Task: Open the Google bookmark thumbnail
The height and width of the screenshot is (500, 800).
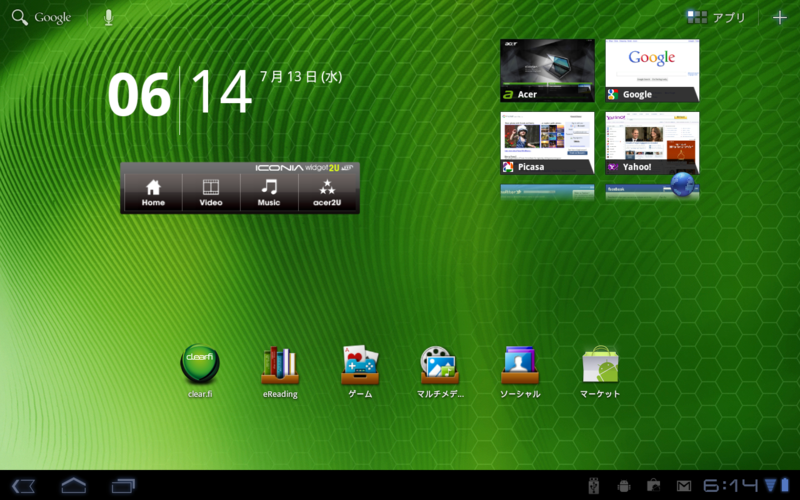Action: coord(652,70)
